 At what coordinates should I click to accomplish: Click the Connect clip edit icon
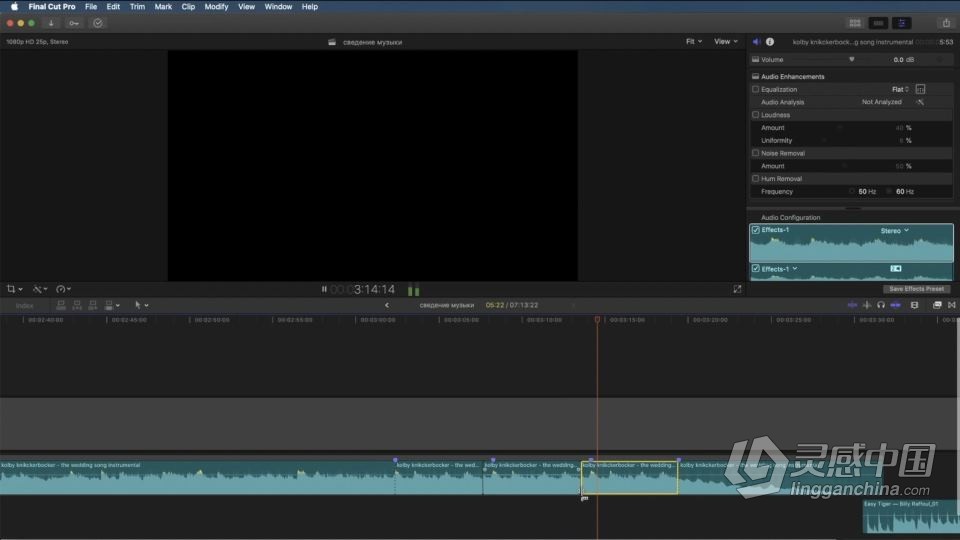tap(61, 305)
